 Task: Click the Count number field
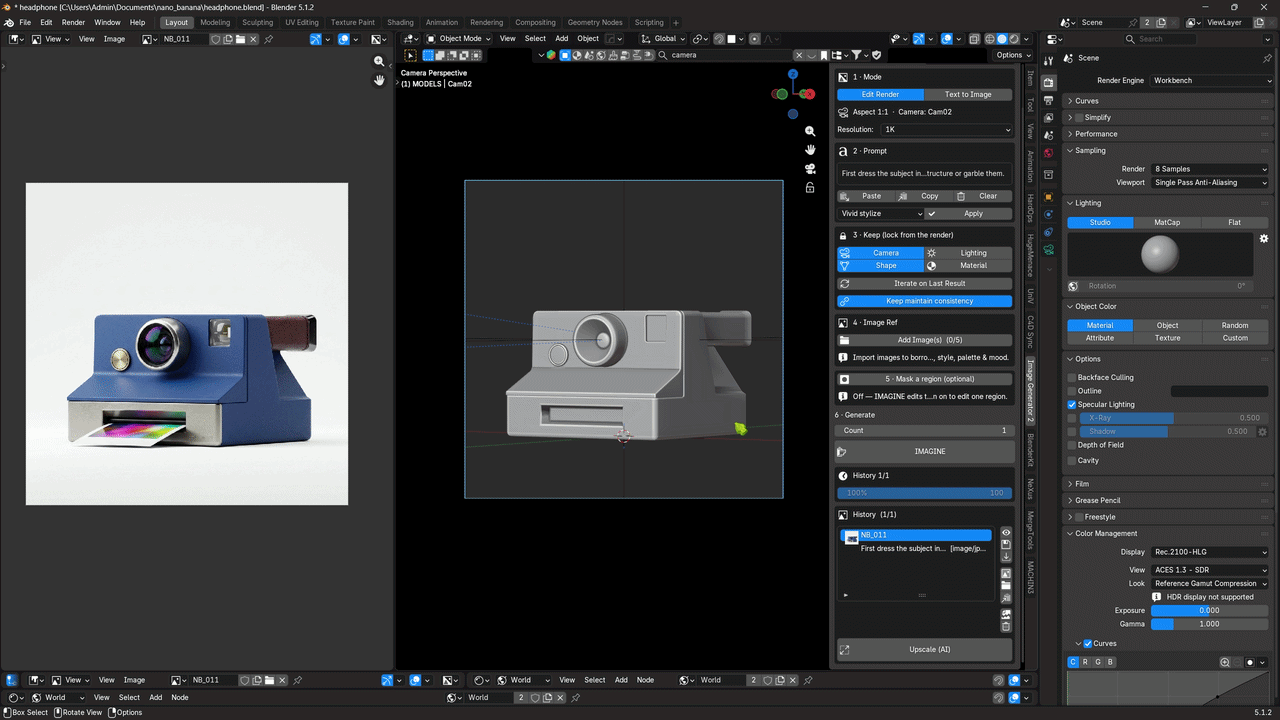(x=925, y=430)
